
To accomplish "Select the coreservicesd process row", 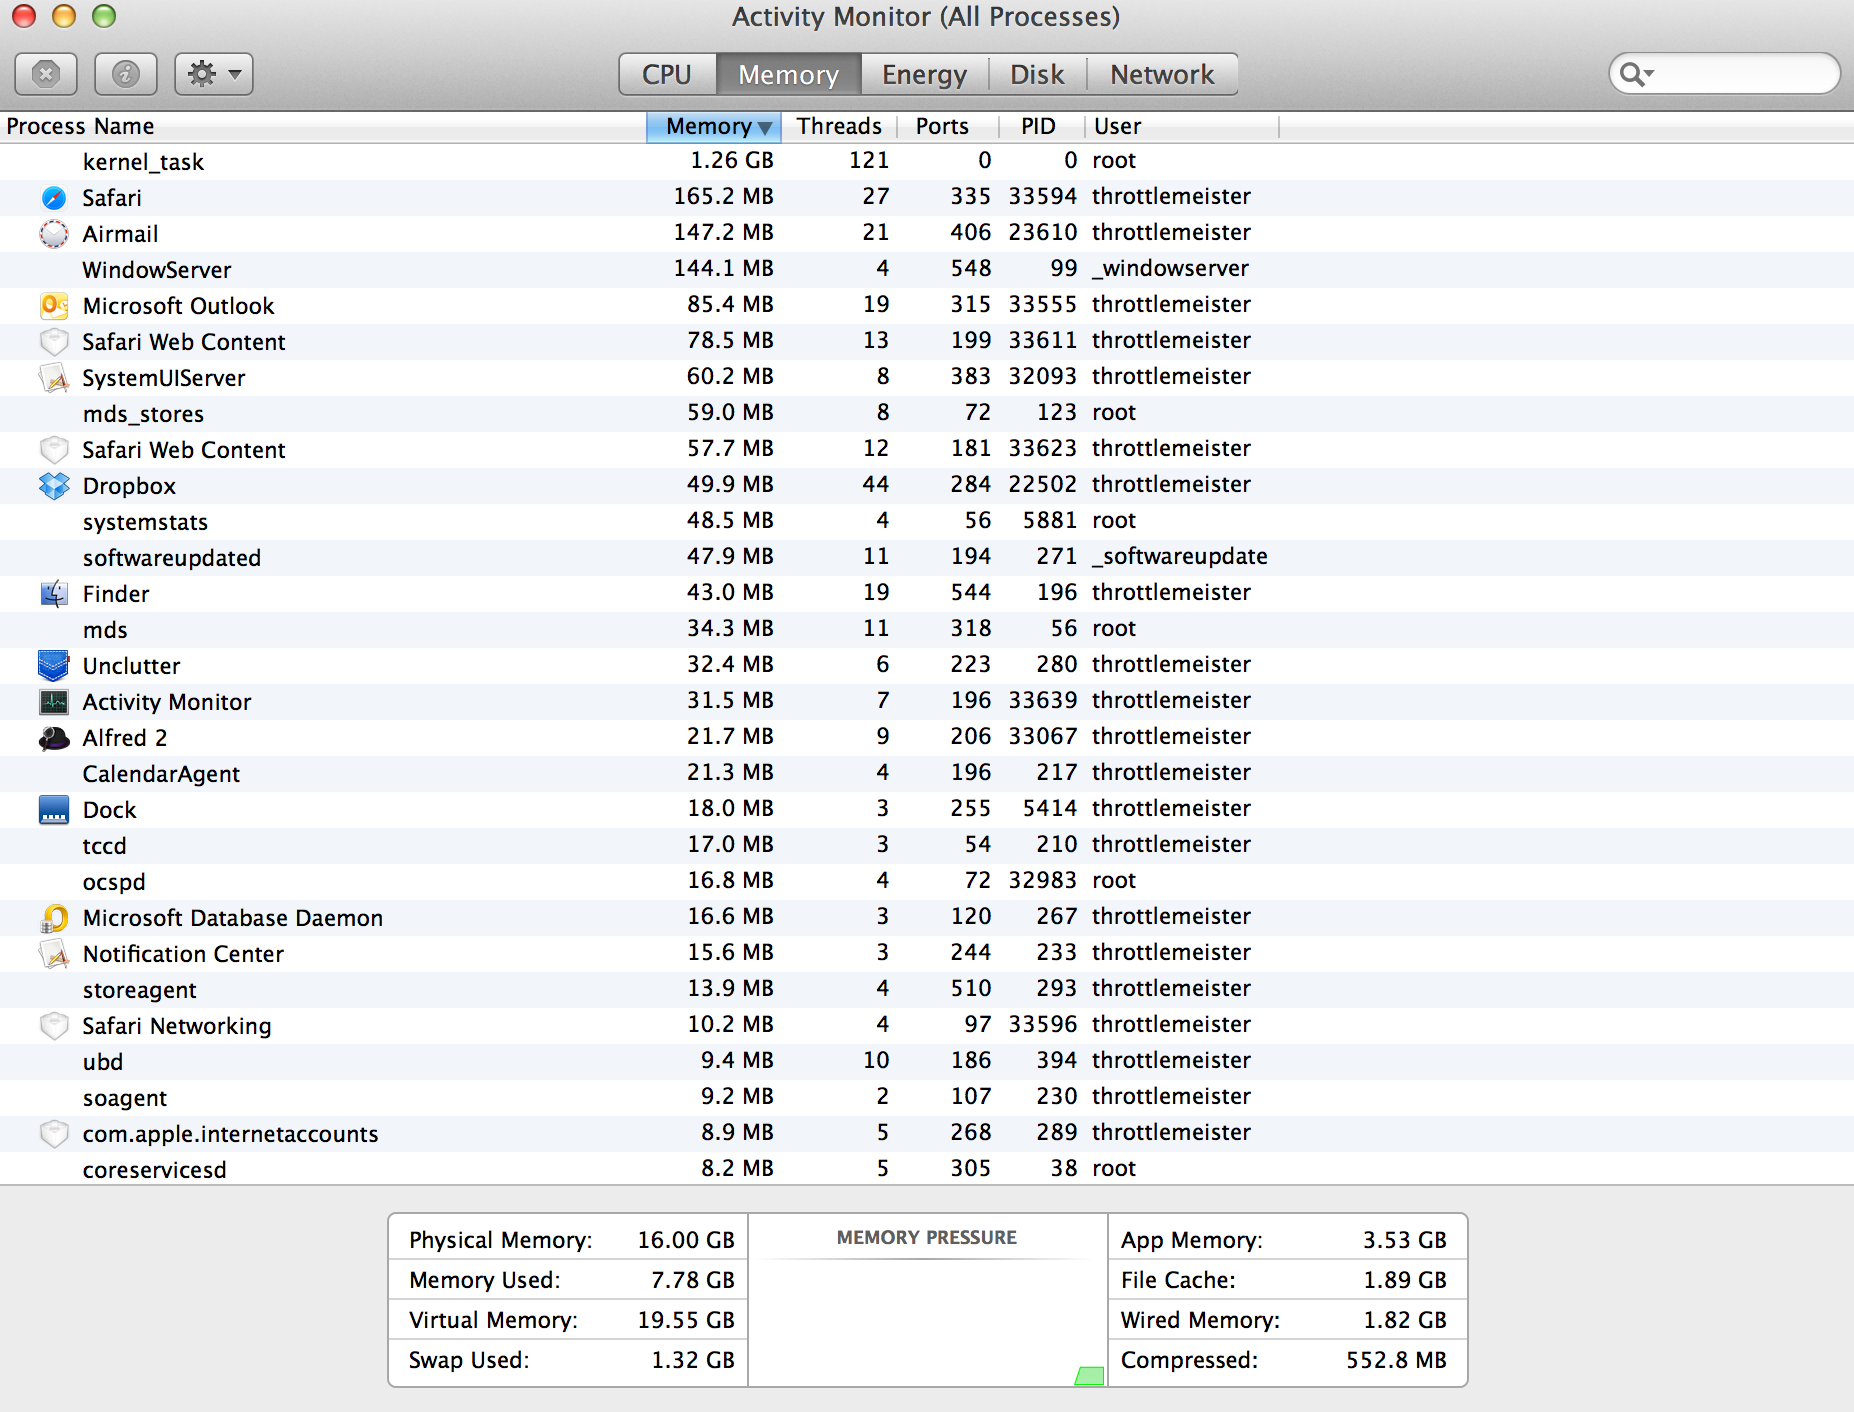I will (927, 1169).
